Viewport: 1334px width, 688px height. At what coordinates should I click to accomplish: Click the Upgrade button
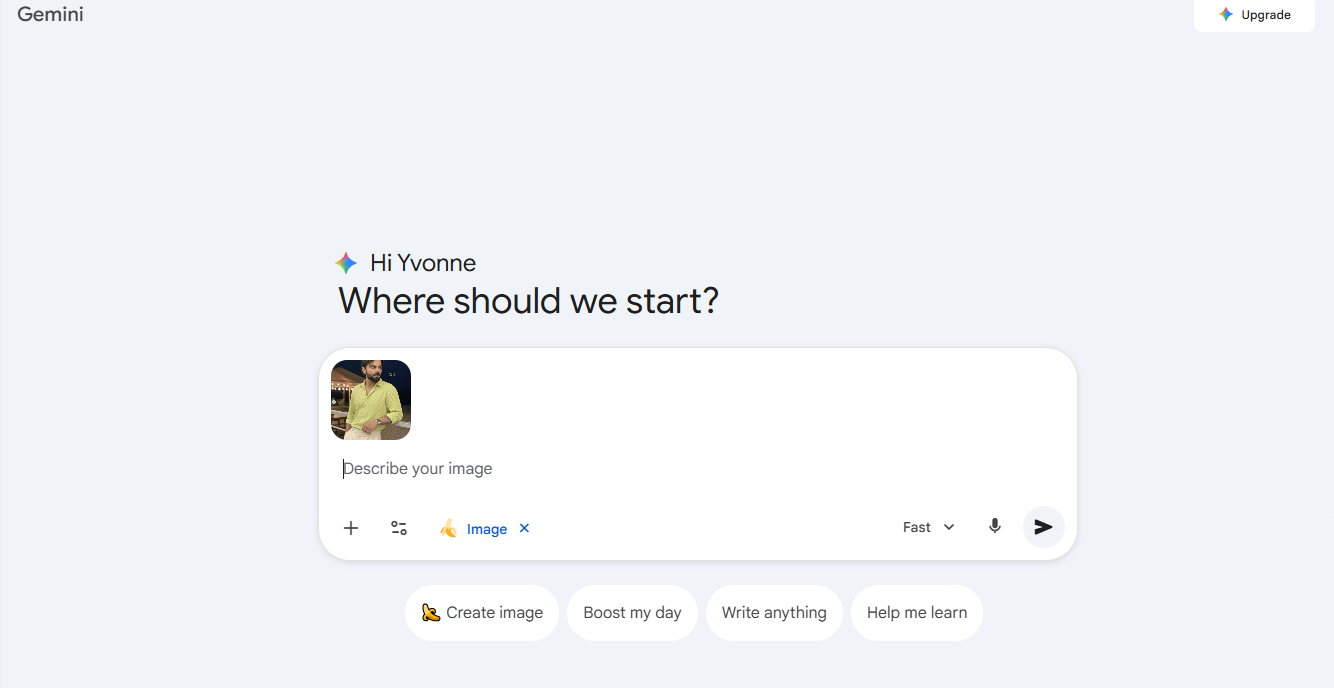point(1255,14)
